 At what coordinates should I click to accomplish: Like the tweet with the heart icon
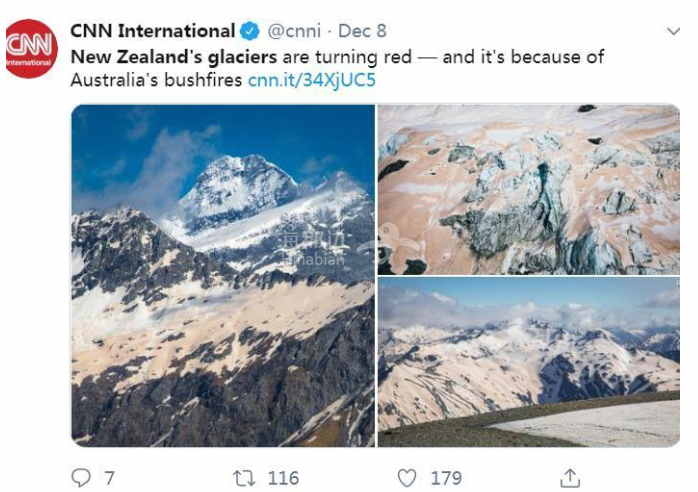click(x=406, y=477)
